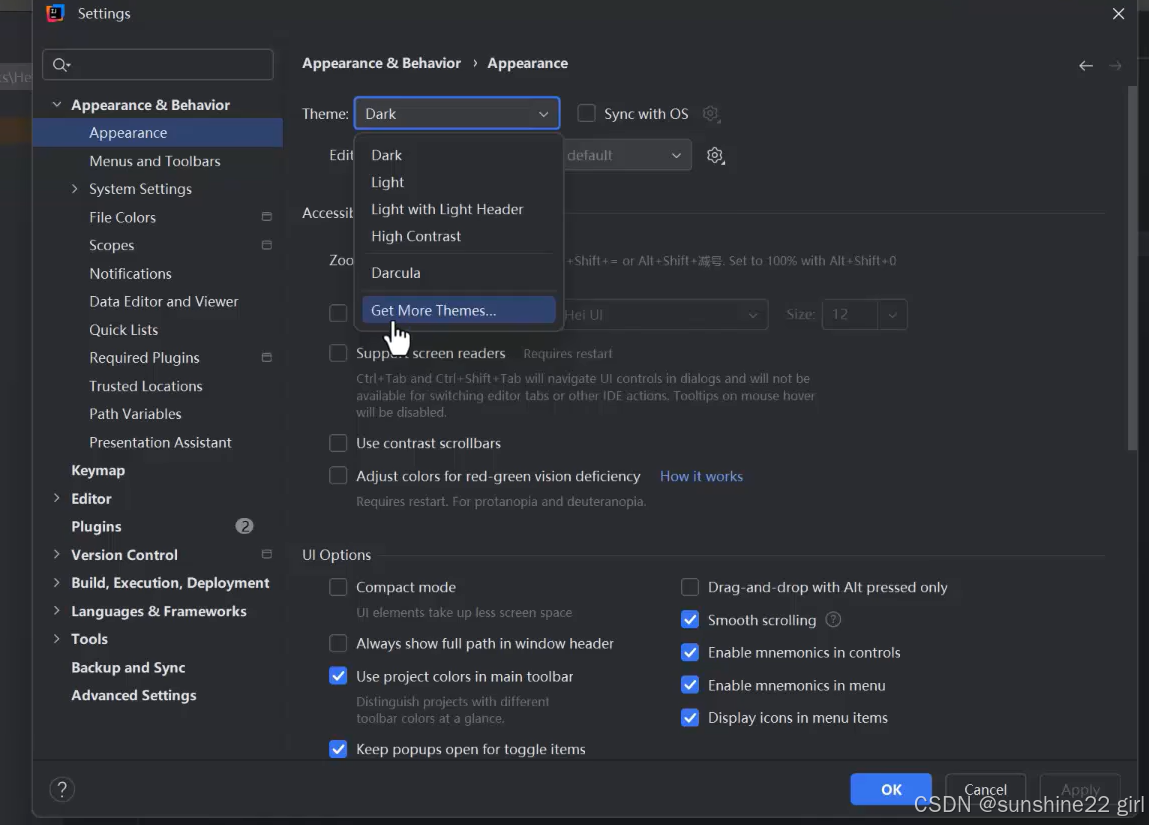
Task: Enable Sync with OS checkbox
Action: [x=586, y=114]
